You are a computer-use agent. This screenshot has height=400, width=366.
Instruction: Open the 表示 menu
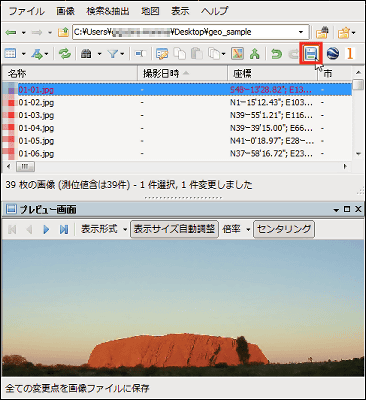[x=180, y=11]
